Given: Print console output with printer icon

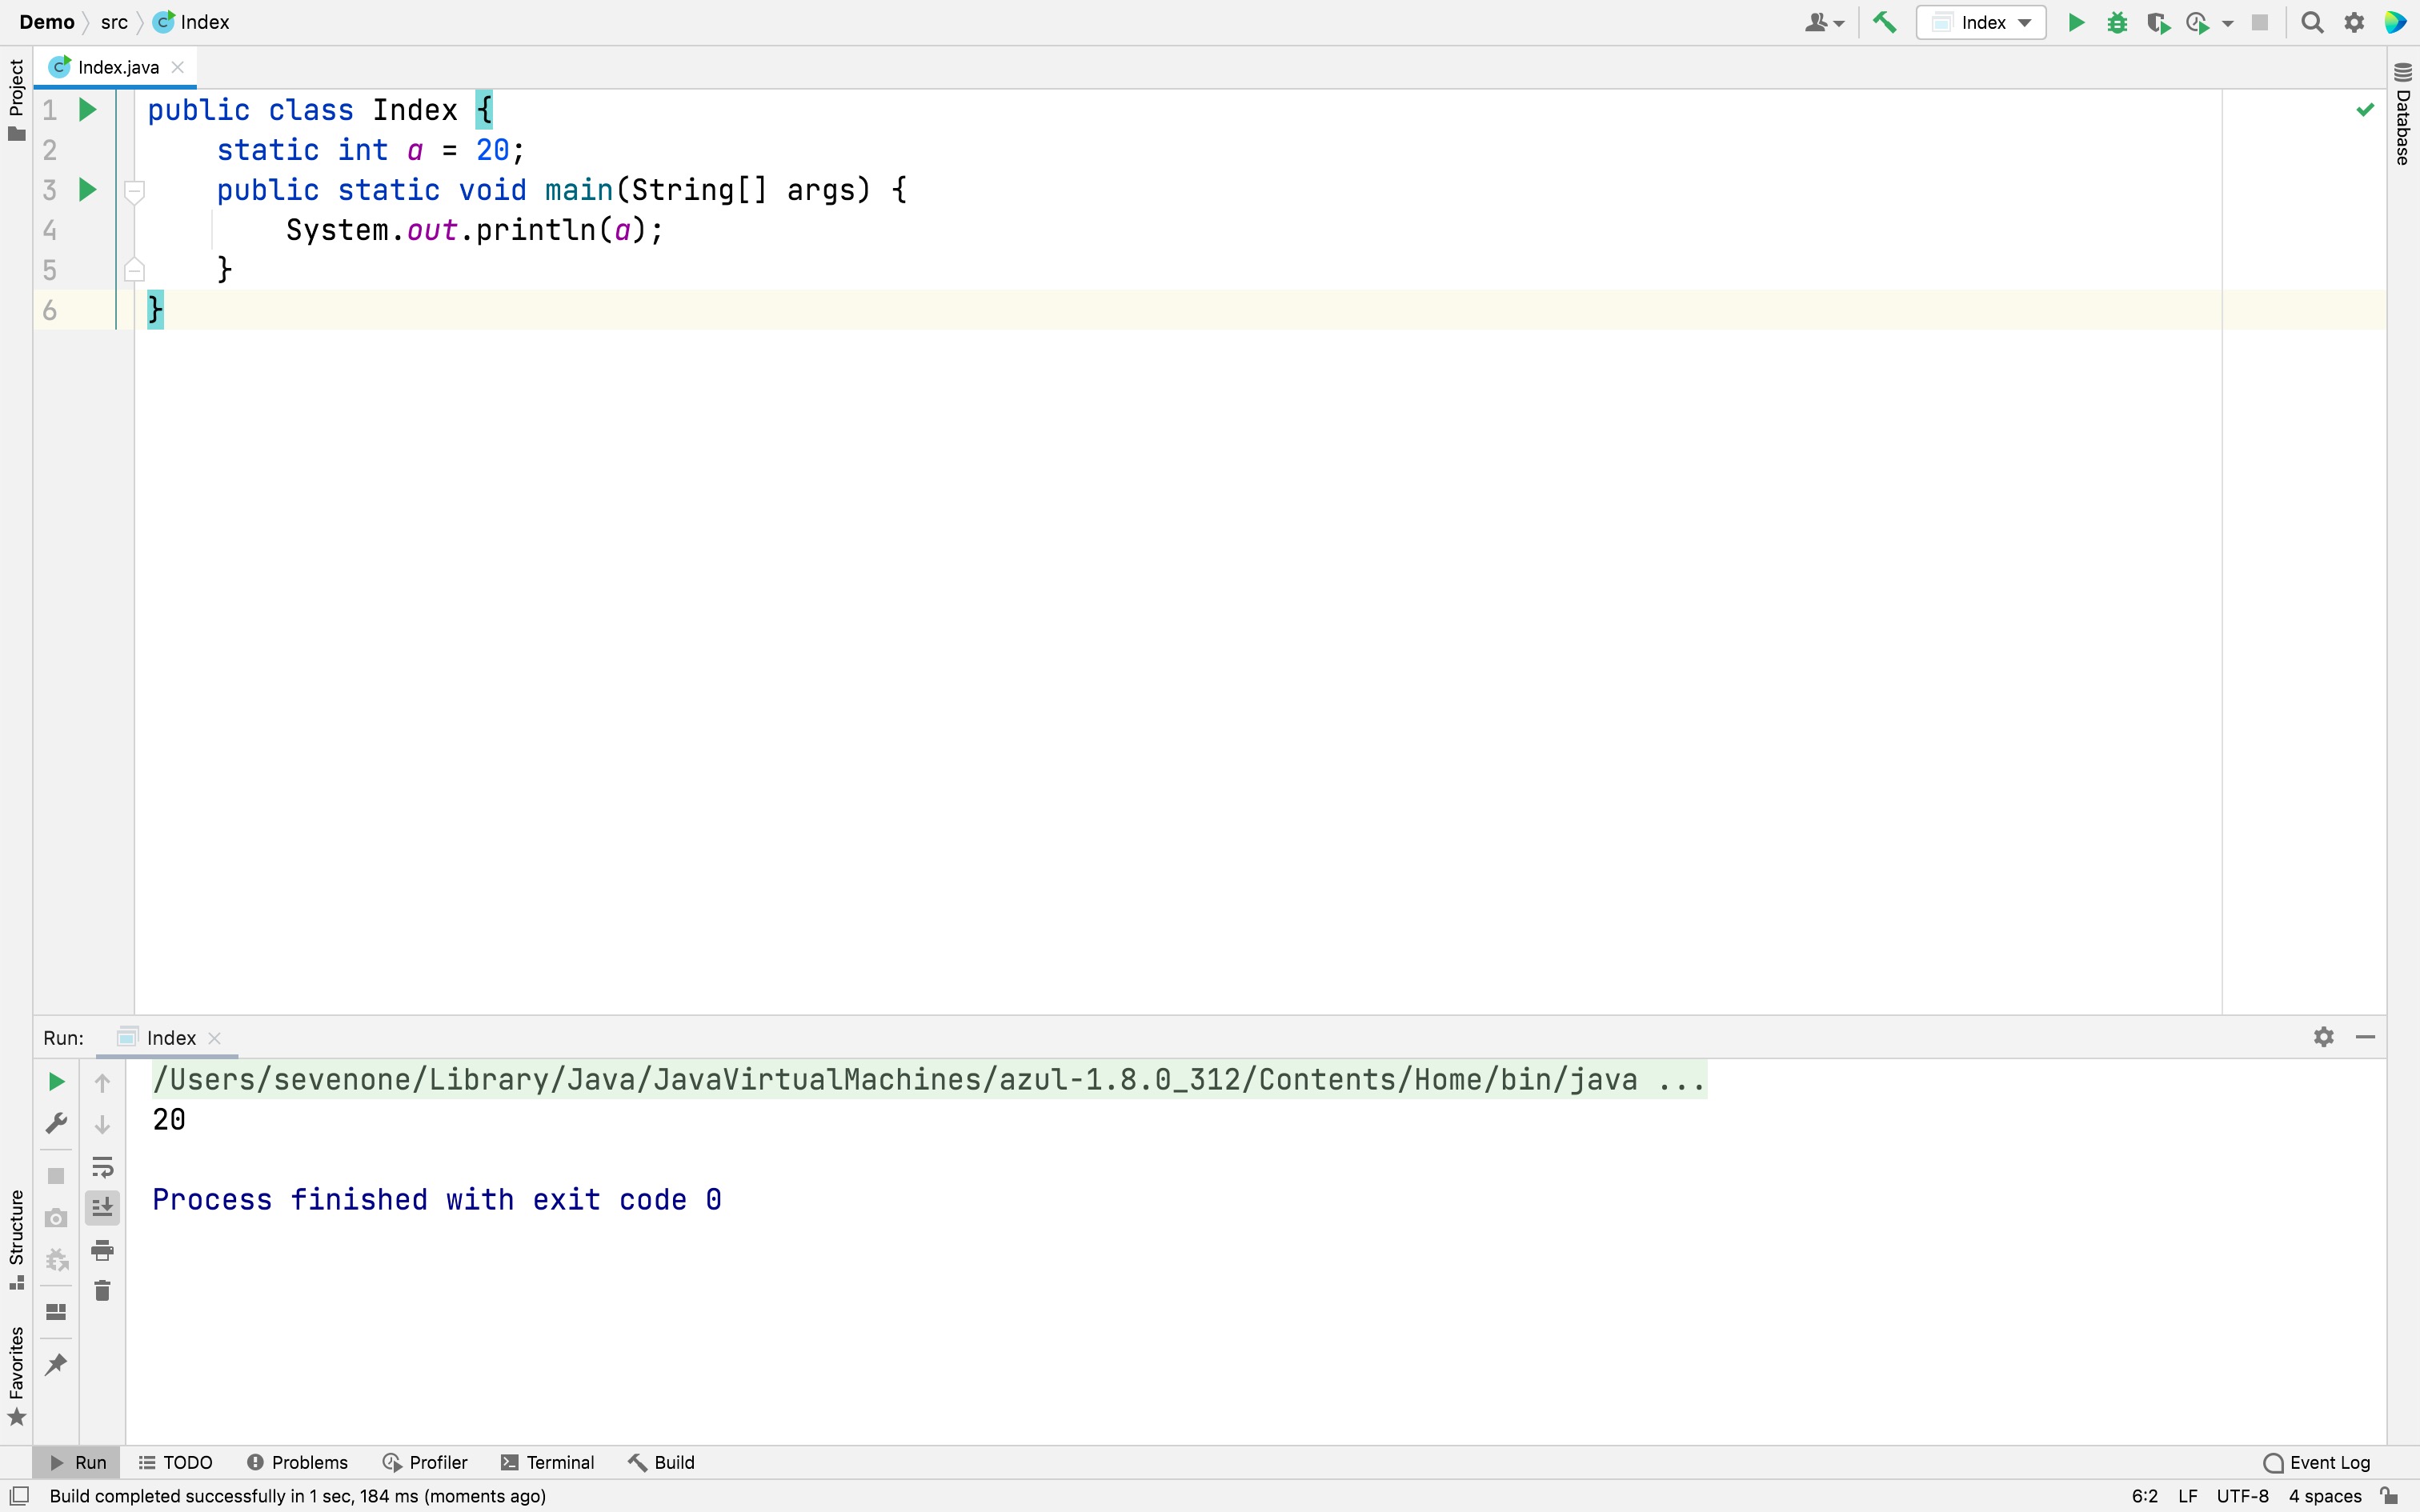Looking at the screenshot, I should click(102, 1250).
